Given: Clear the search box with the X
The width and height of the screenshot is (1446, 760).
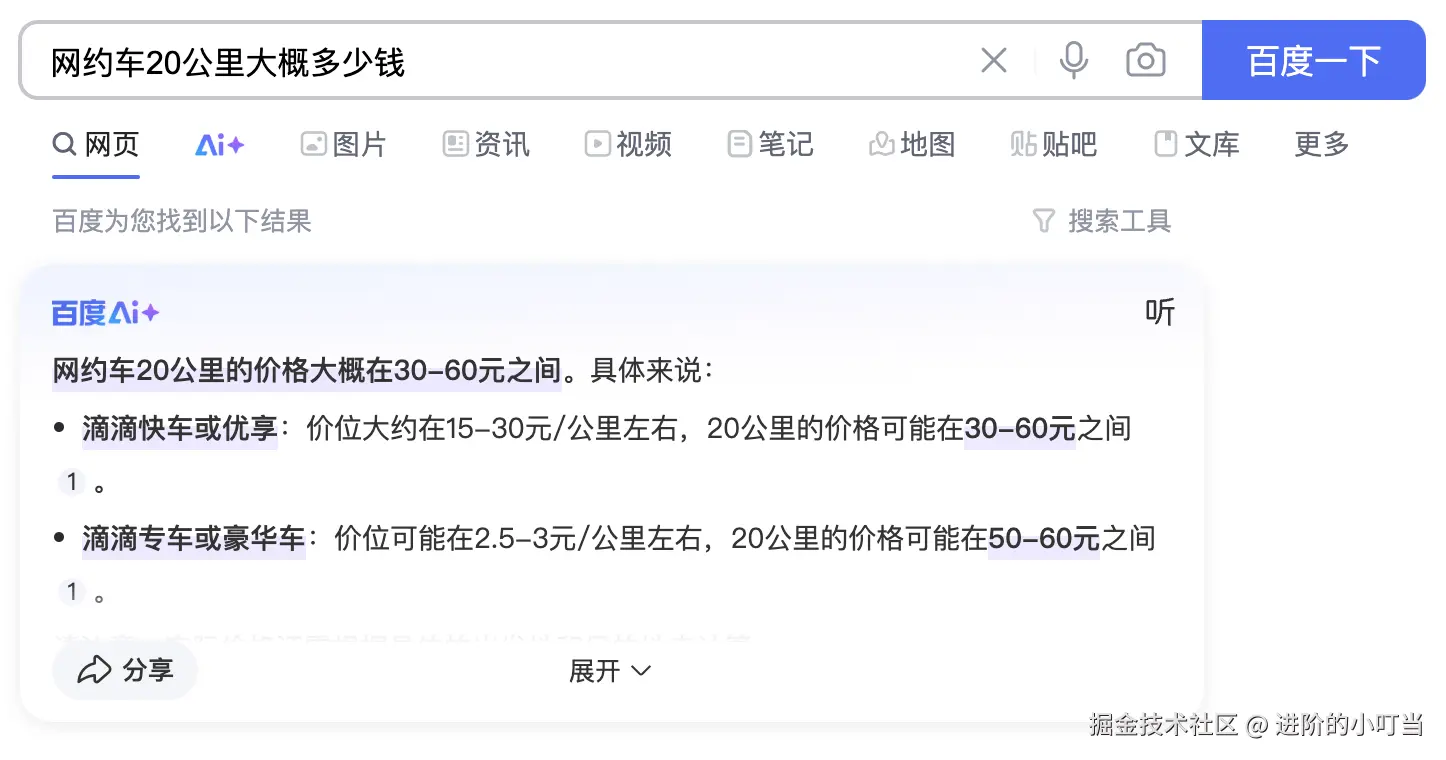Looking at the screenshot, I should [994, 60].
